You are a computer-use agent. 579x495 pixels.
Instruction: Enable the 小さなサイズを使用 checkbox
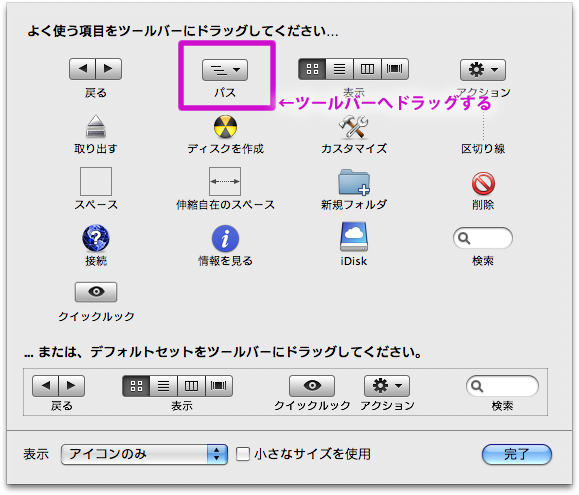coord(243,454)
